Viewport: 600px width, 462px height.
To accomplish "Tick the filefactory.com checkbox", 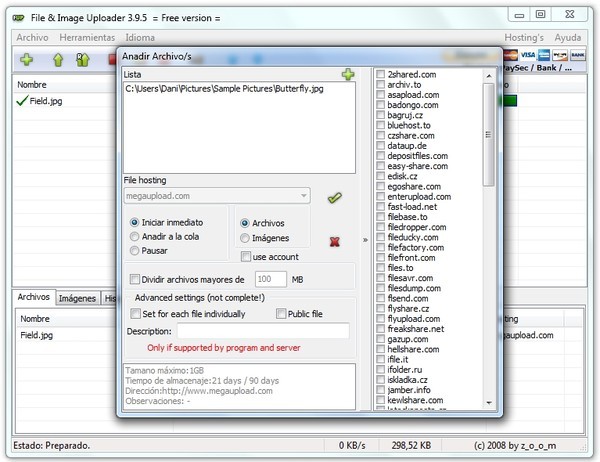I will tap(380, 247).
